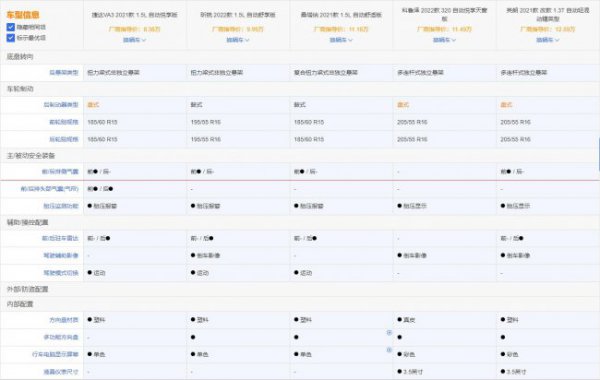
Task: Click the 车型信息 heading
Action: [x=23, y=15]
